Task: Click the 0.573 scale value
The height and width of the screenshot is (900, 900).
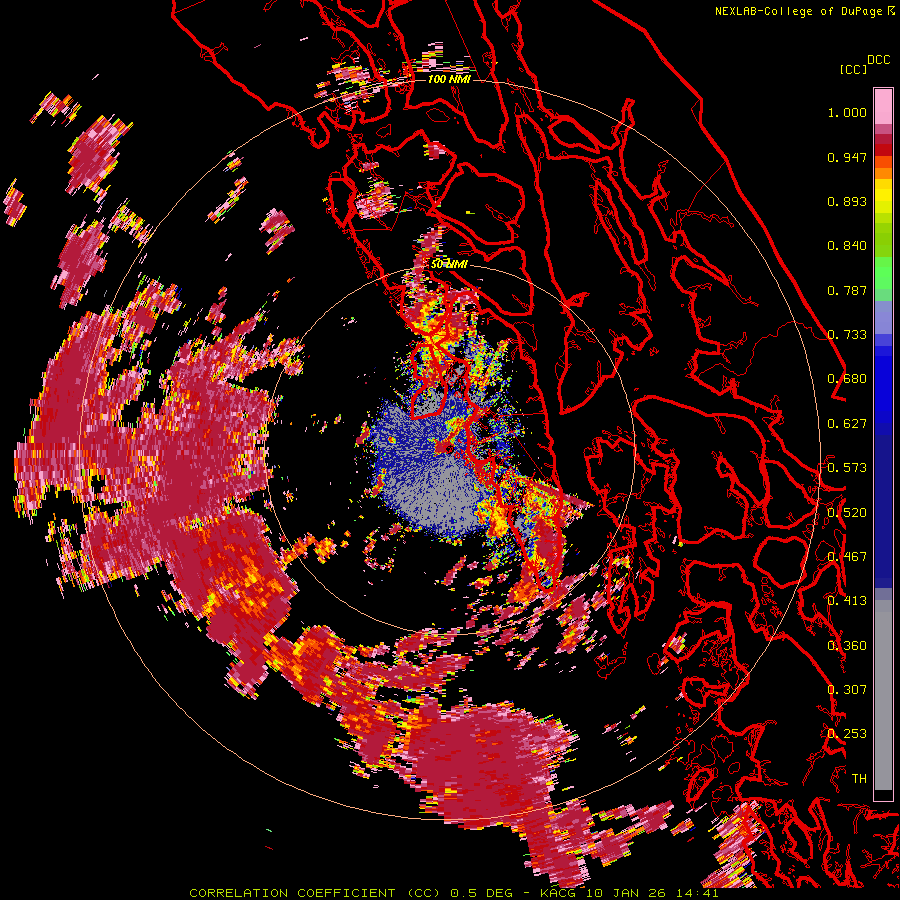Action: click(847, 468)
